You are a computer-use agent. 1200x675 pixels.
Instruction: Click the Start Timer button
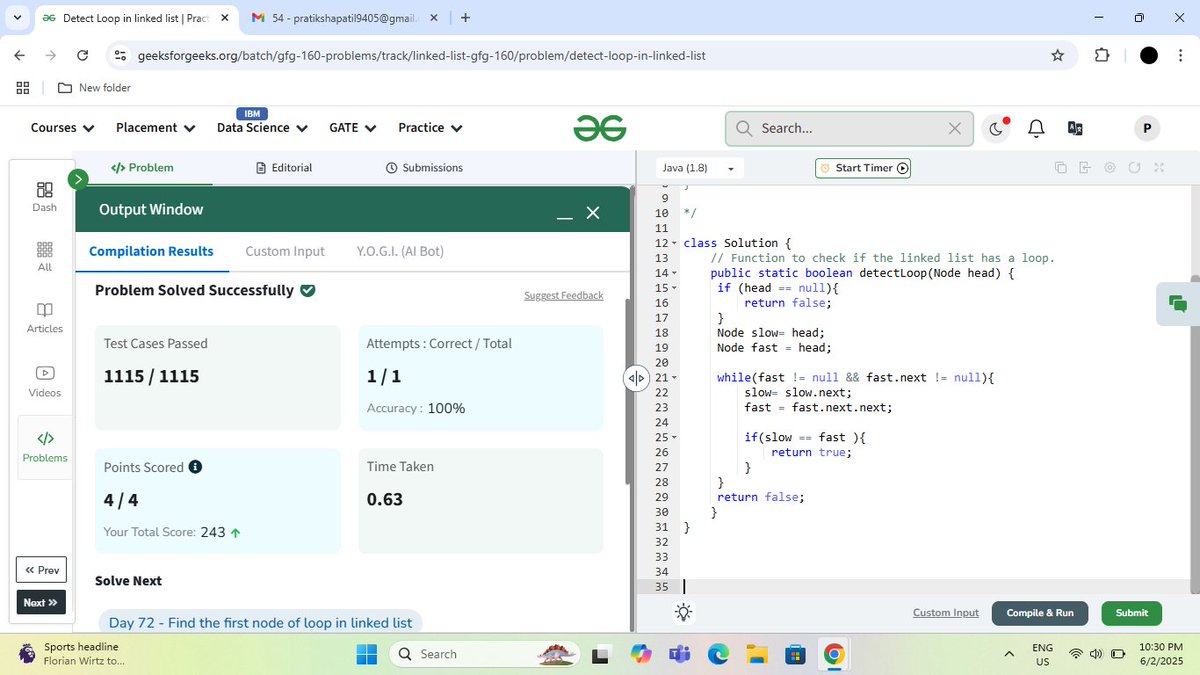[x=863, y=168]
